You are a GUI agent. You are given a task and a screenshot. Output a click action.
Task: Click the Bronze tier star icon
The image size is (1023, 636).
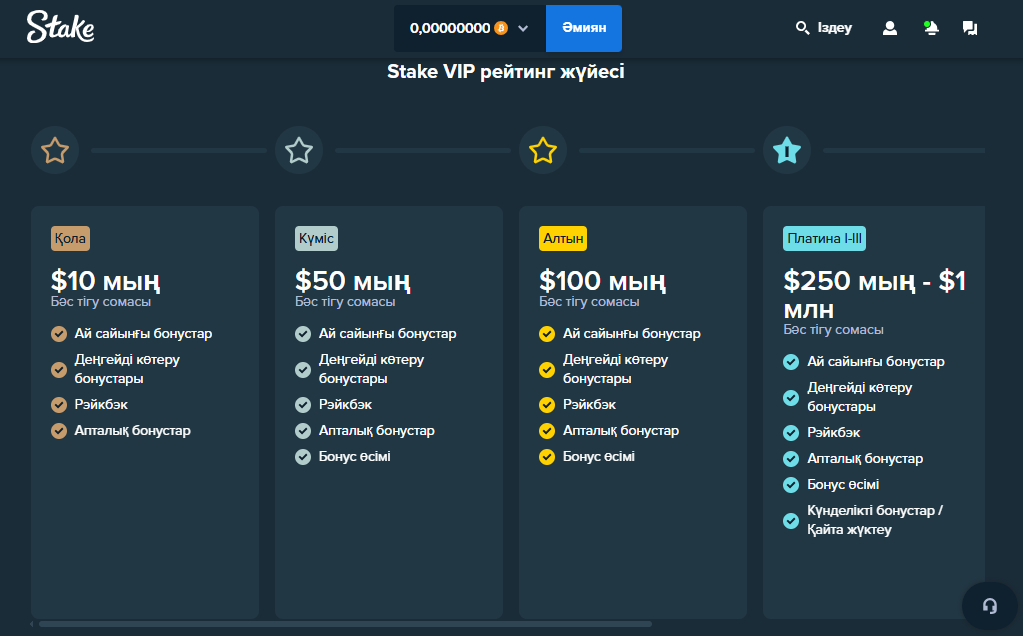[55, 151]
